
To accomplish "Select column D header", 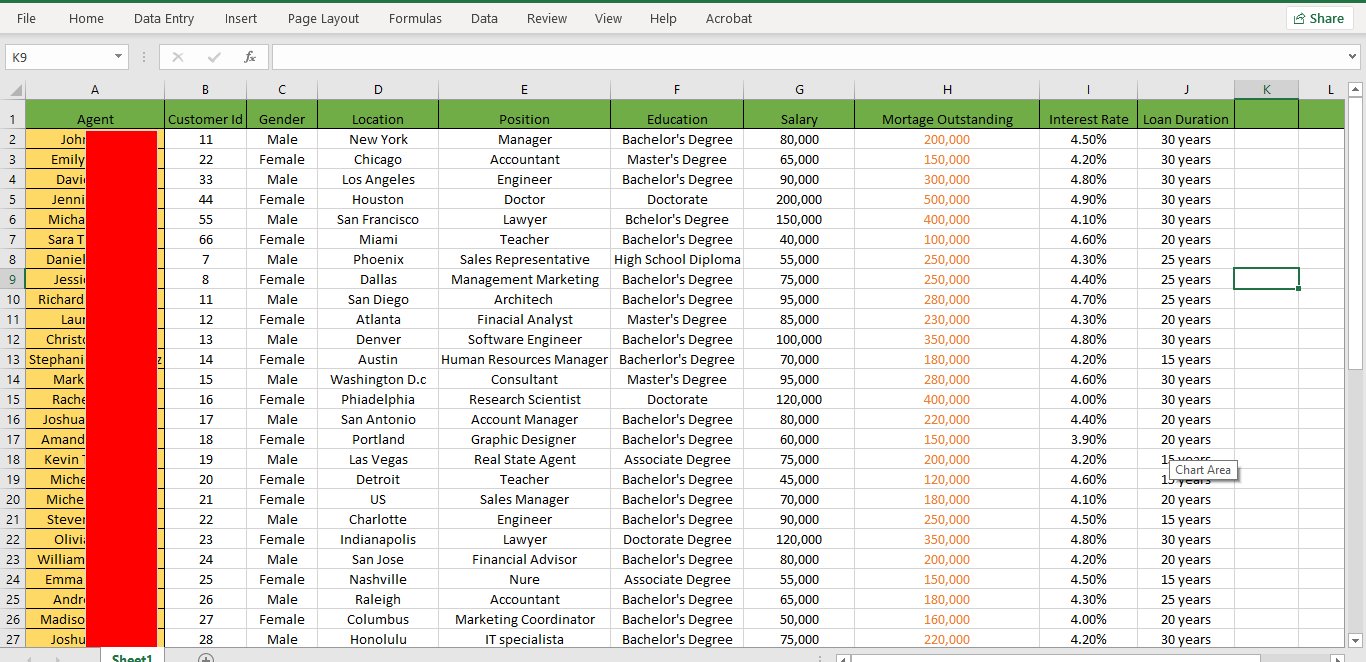I will pos(378,90).
